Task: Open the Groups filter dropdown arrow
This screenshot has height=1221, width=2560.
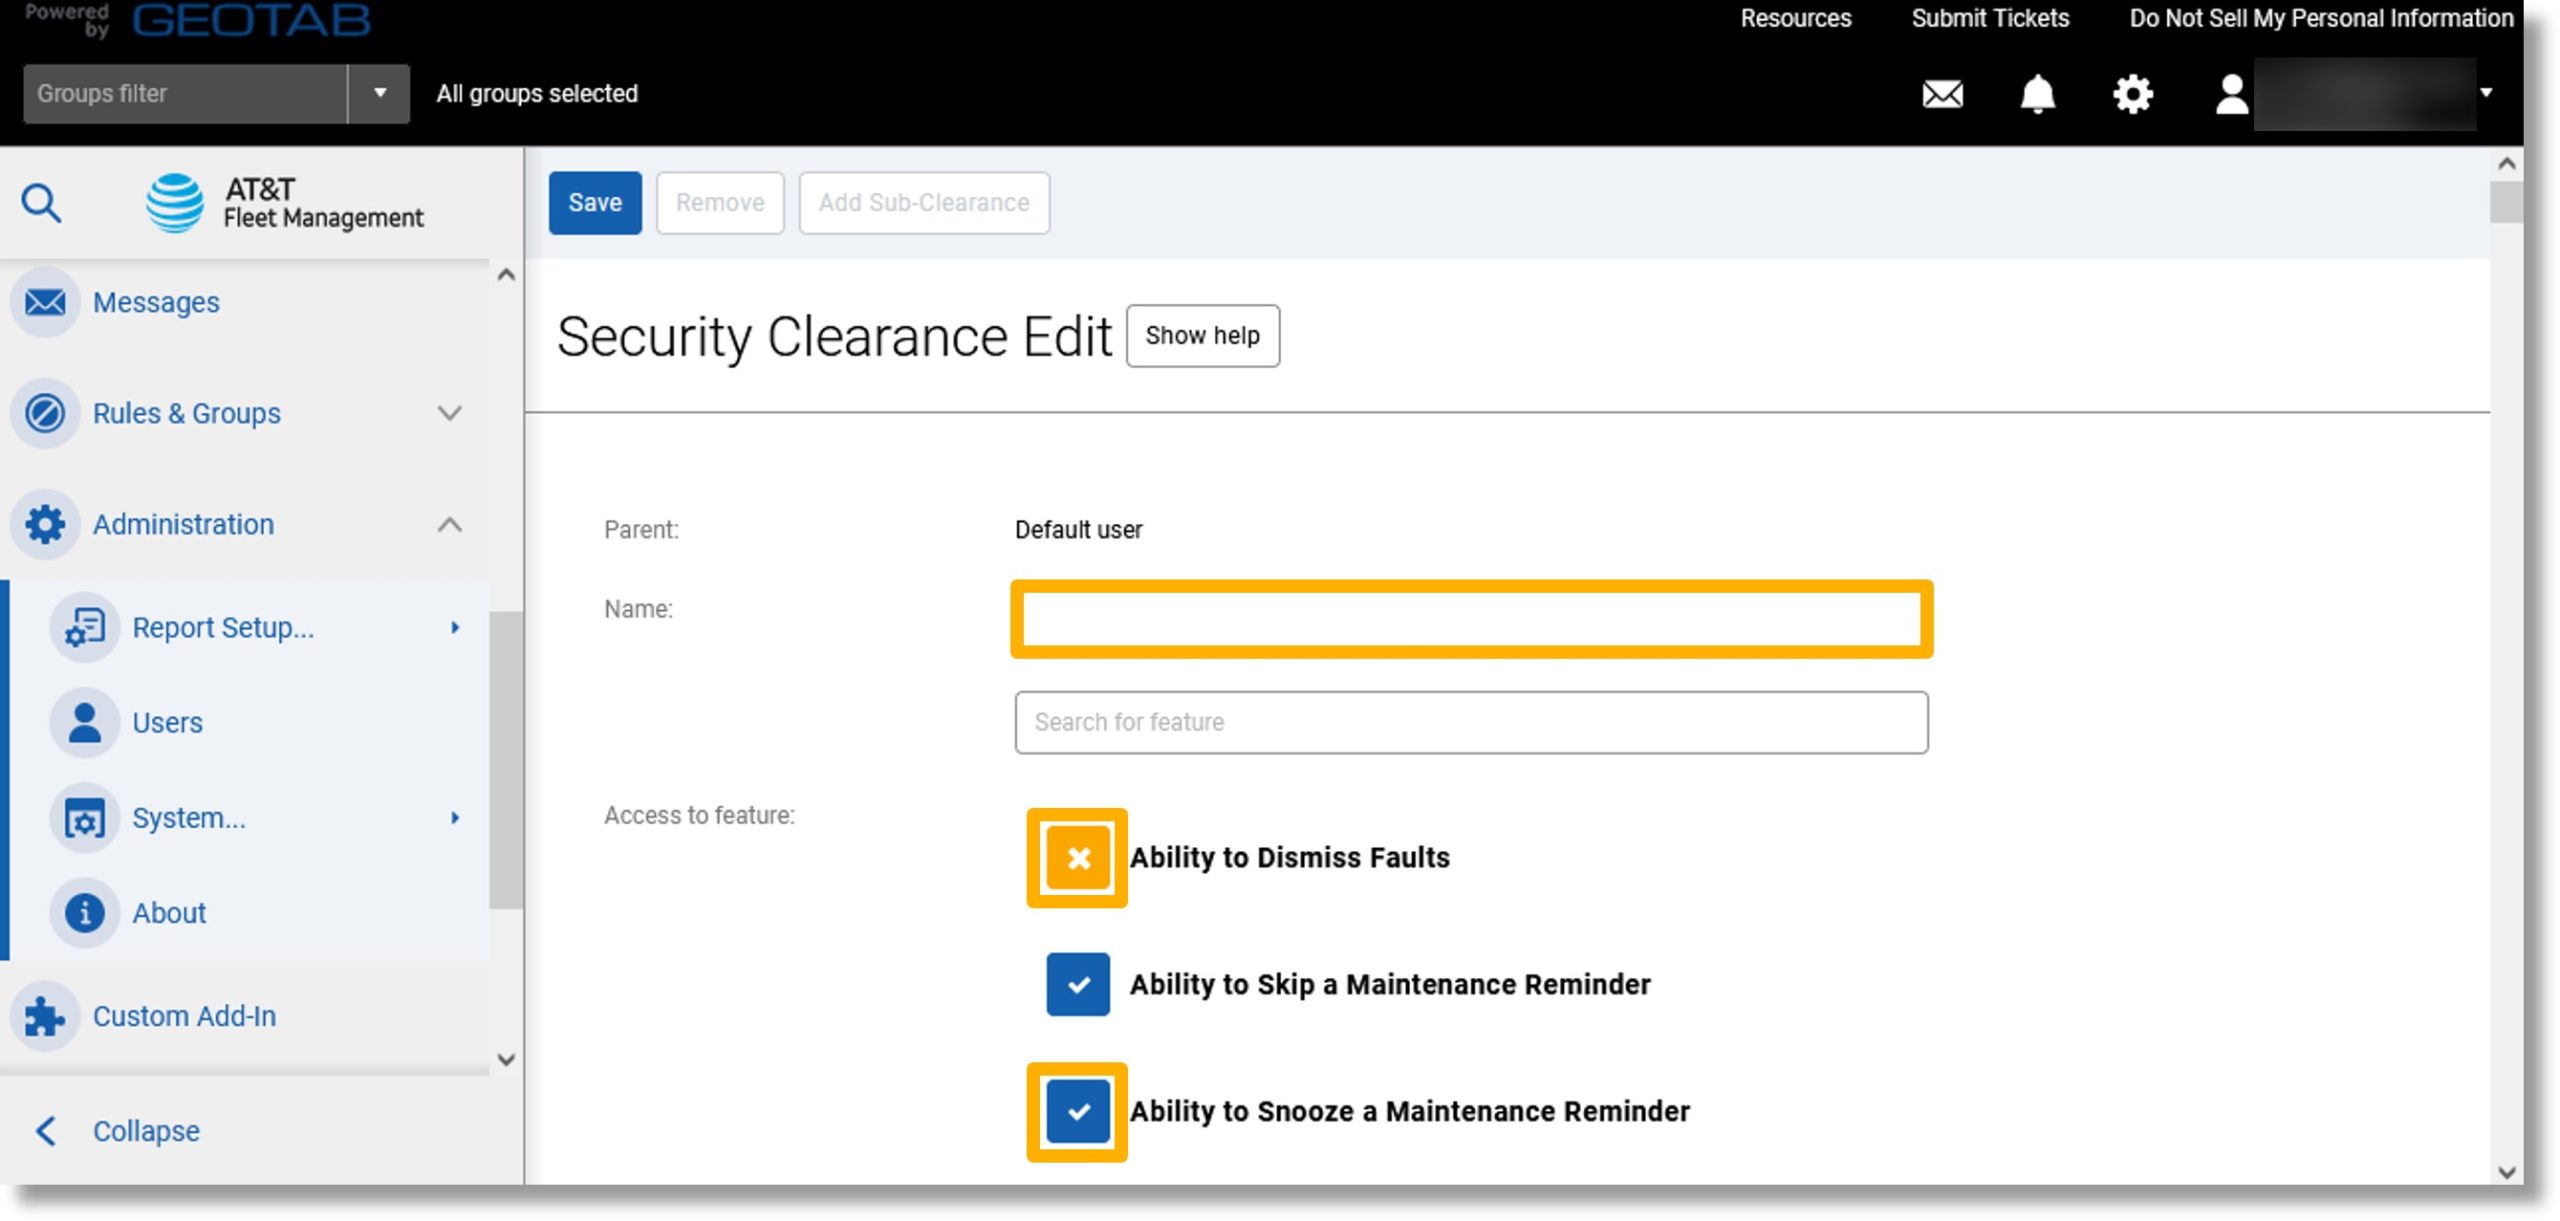Action: [379, 93]
